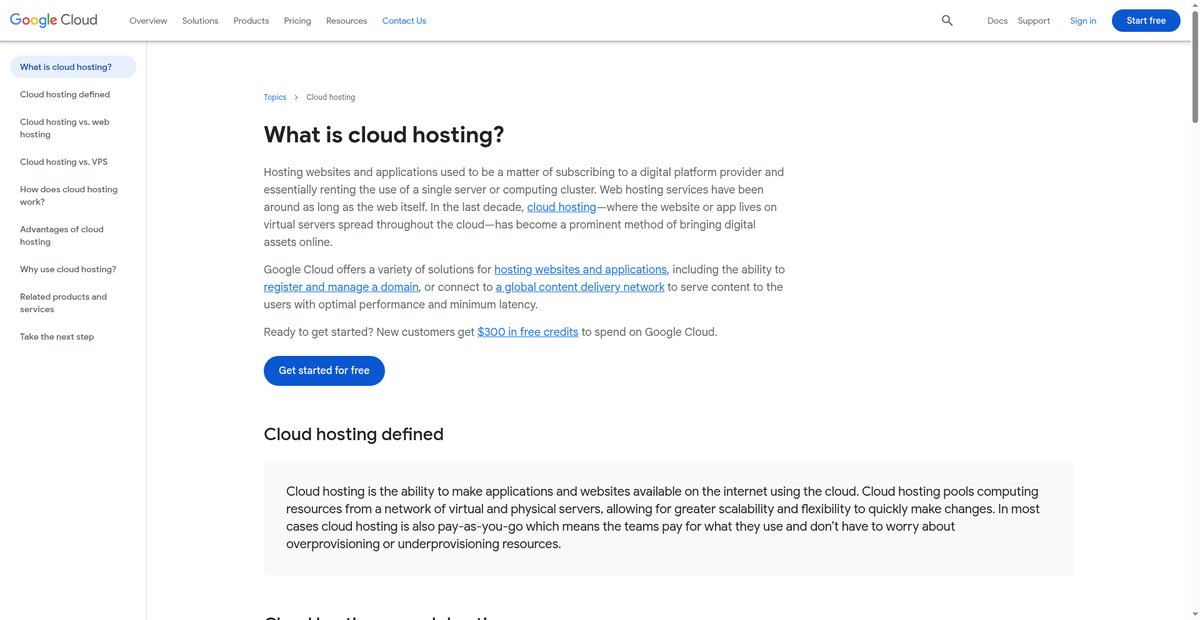The image size is (1200, 620).
Task: Click the Start free button
Action: 1146,20
